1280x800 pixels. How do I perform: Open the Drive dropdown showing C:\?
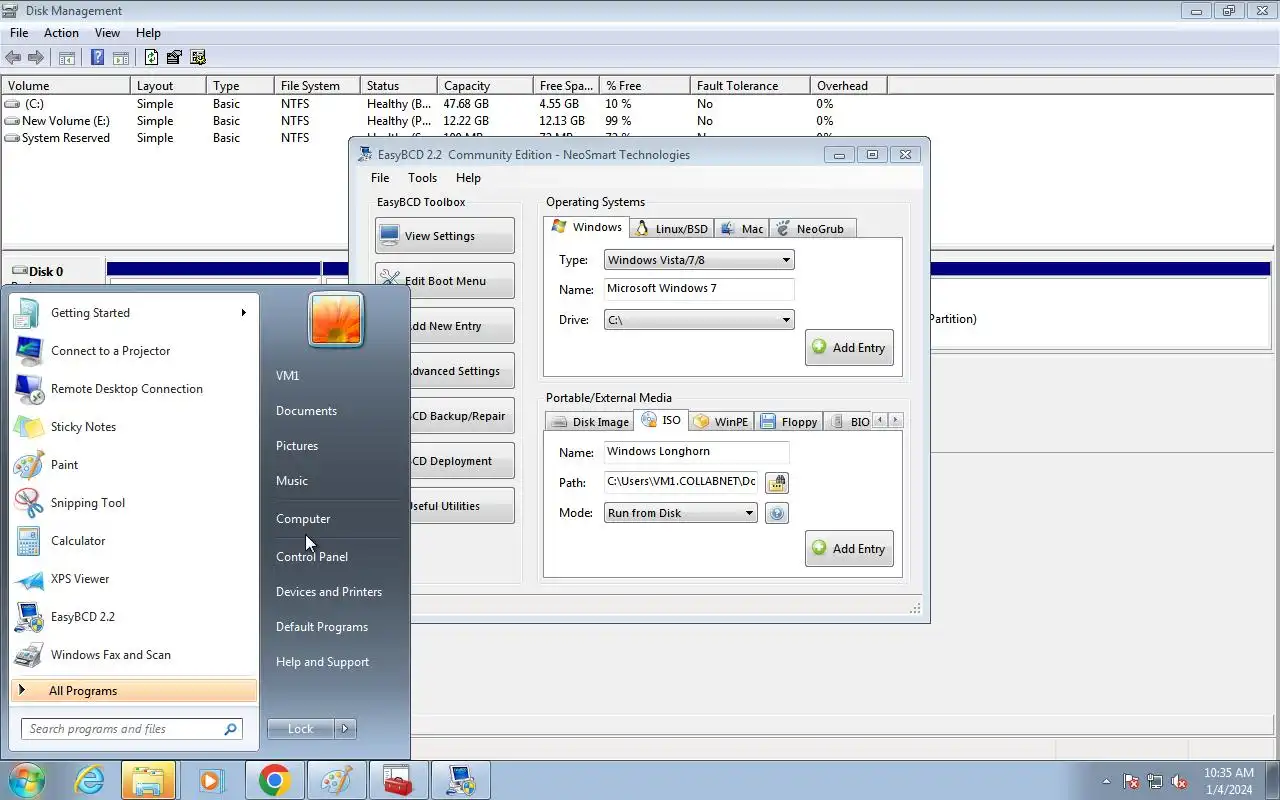coord(699,320)
